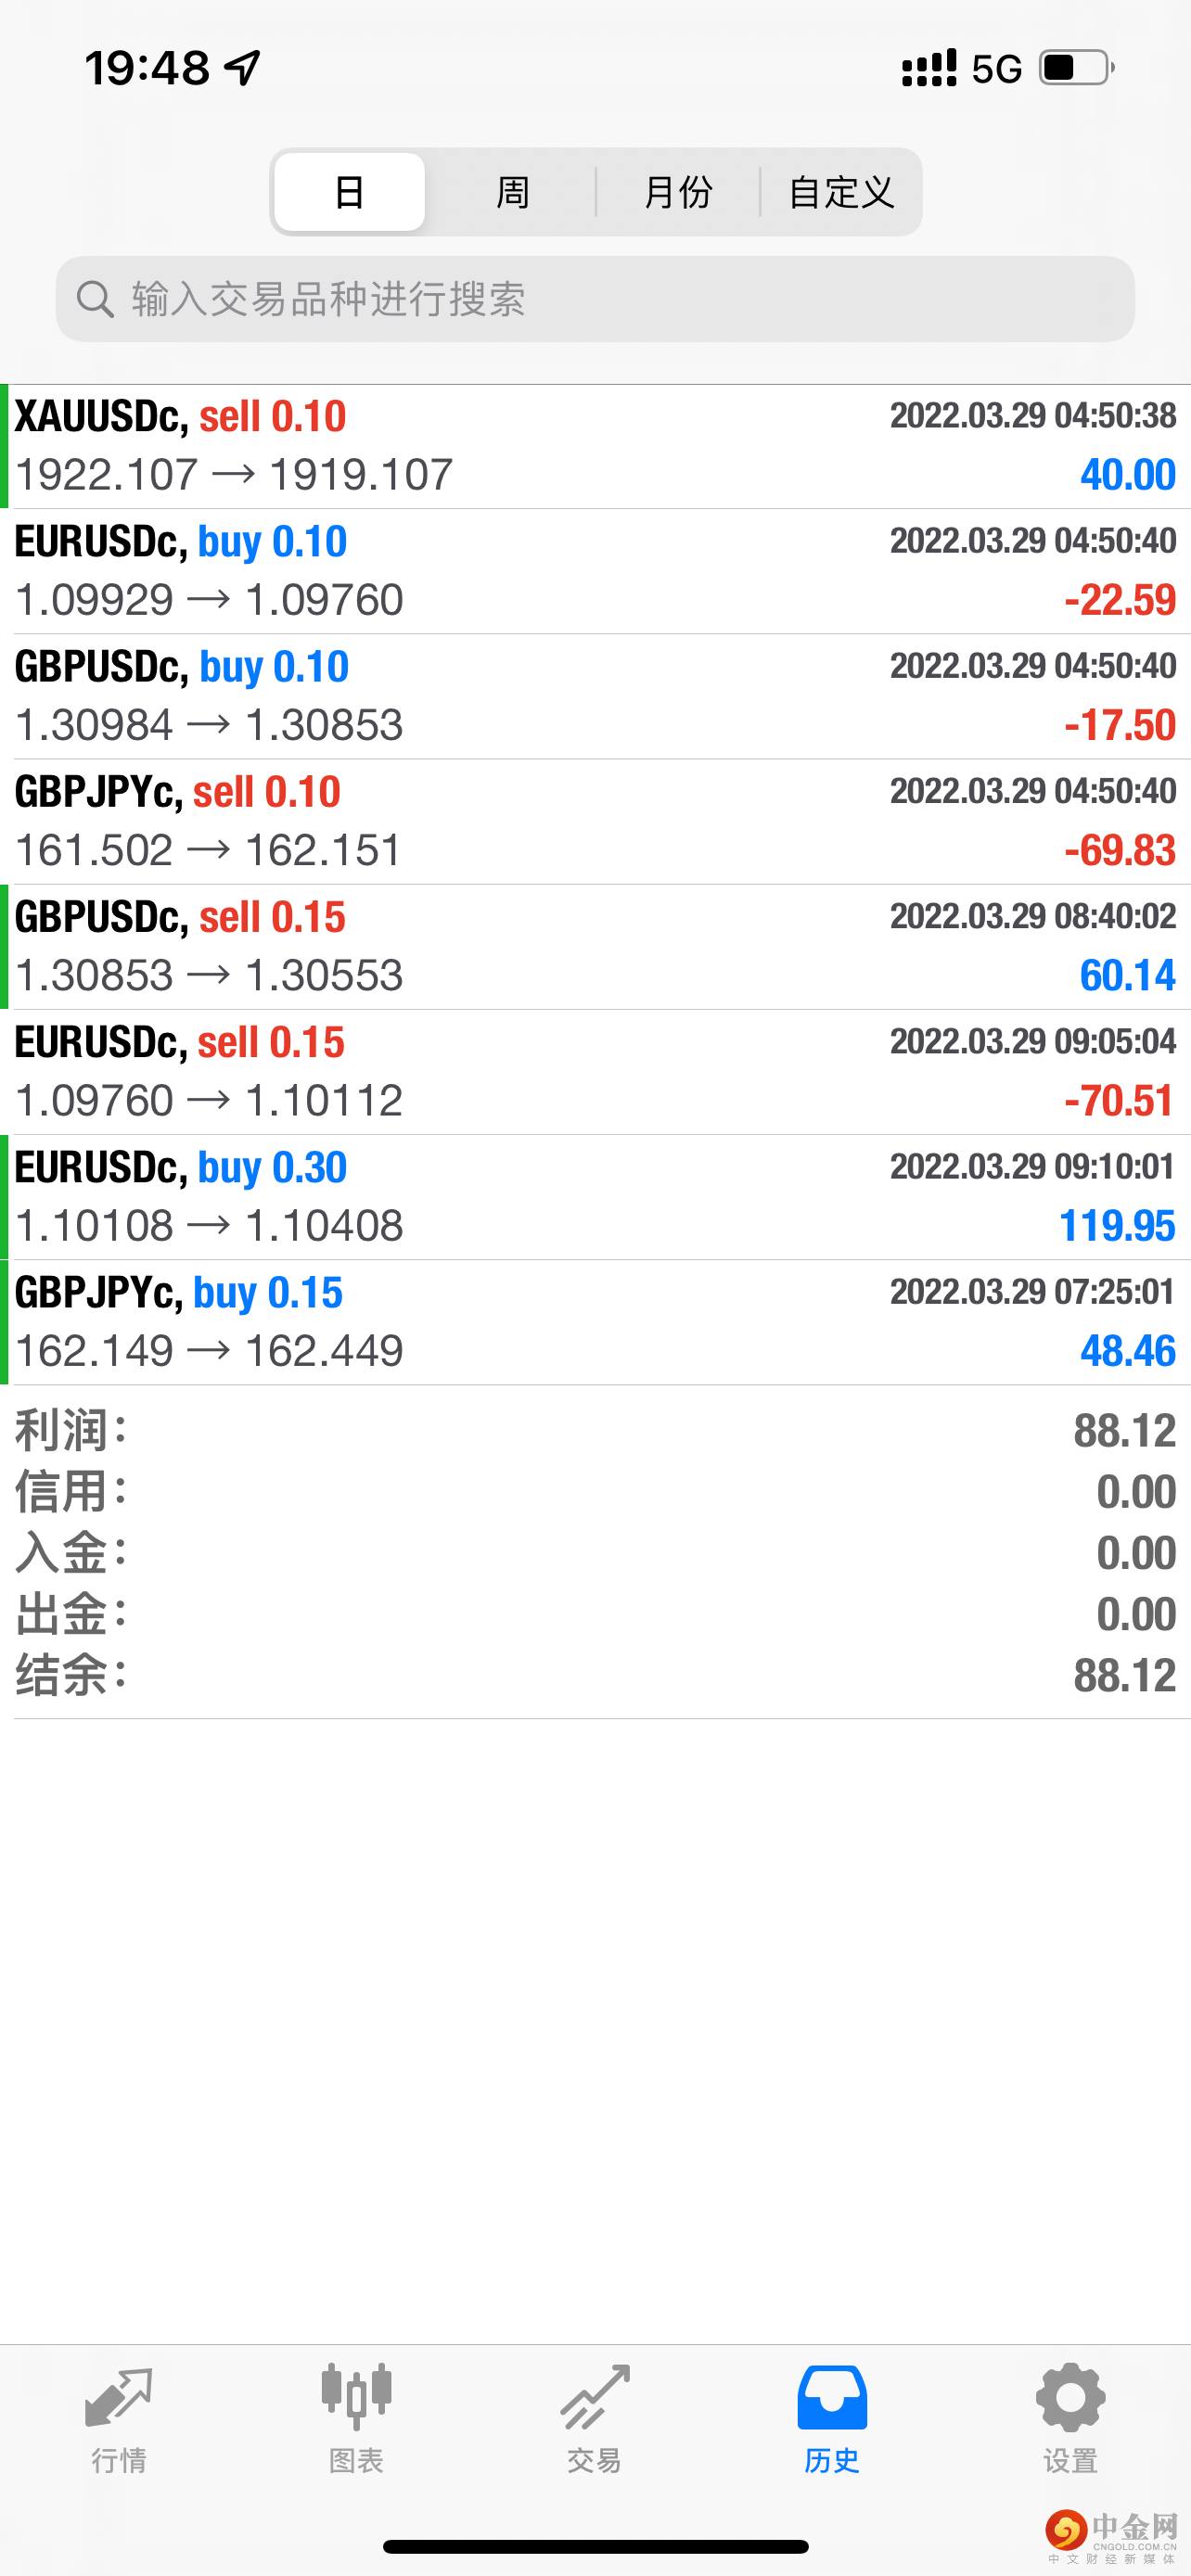Open the 设置 settings gear icon
Image resolution: width=1191 pixels, height=2576 pixels.
click(1070, 2397)
